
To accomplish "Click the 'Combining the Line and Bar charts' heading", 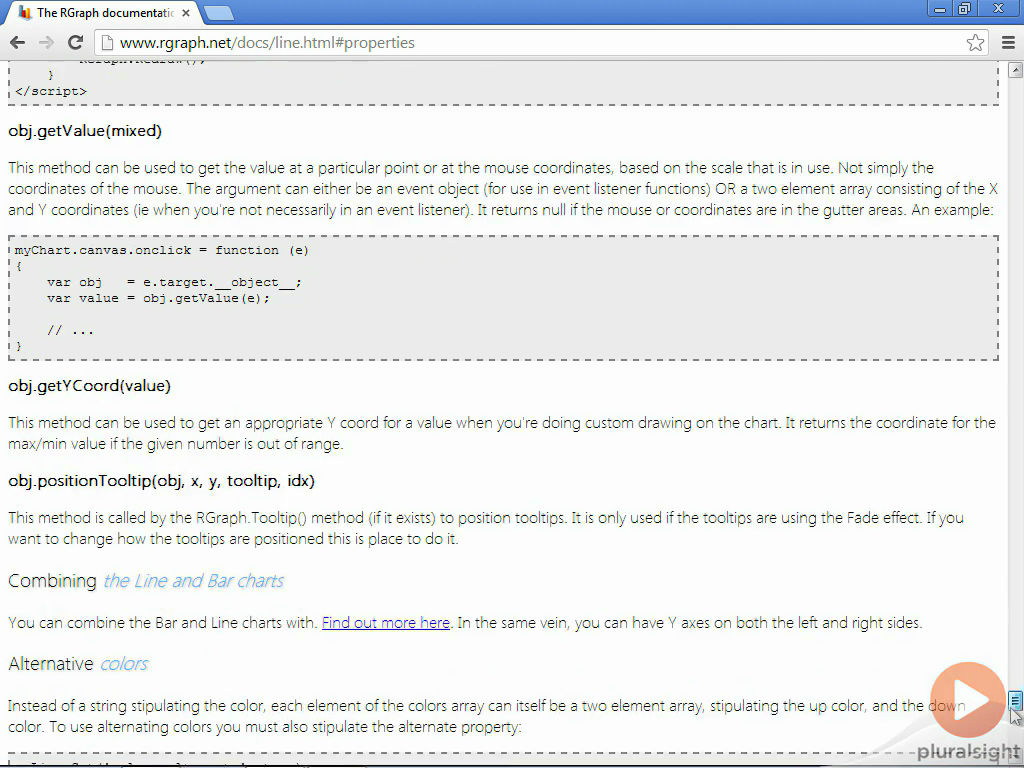I will point(146,581).
